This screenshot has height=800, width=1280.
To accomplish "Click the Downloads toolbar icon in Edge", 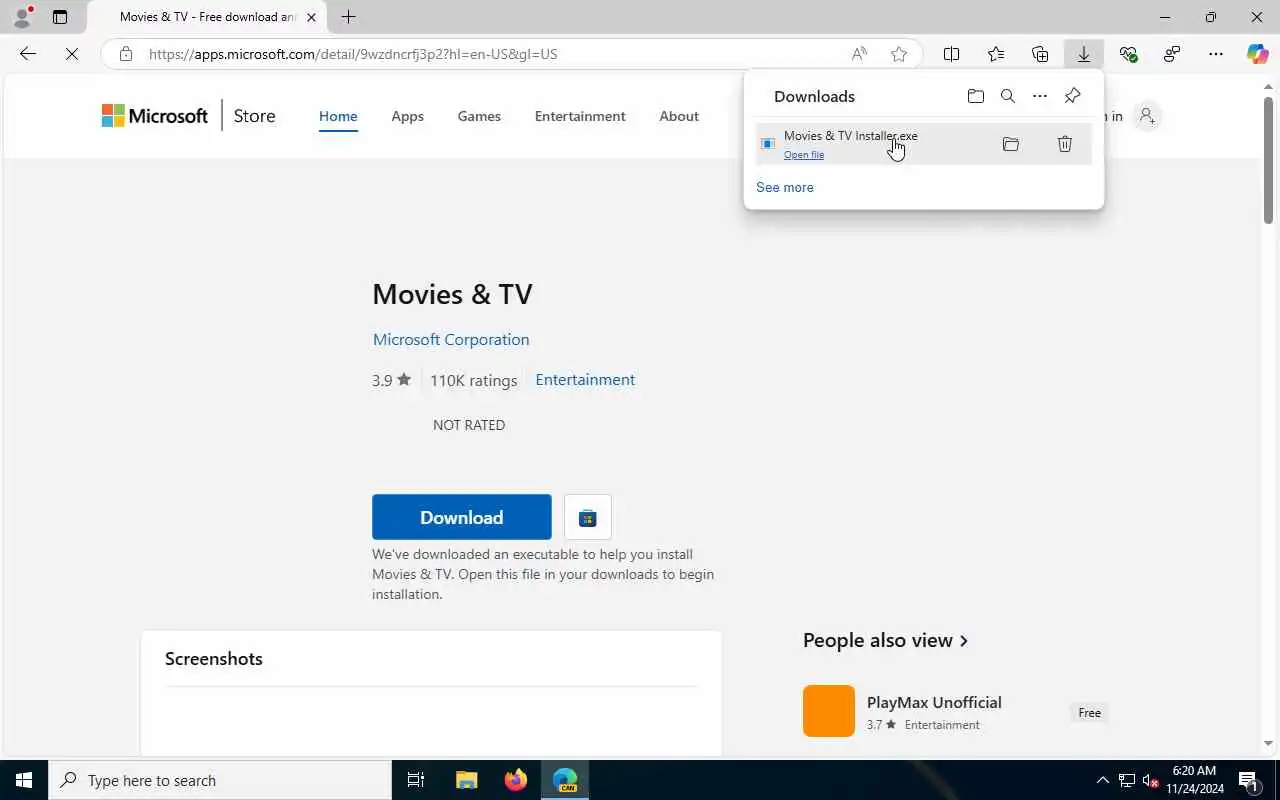I will (x=1084, y=54).
